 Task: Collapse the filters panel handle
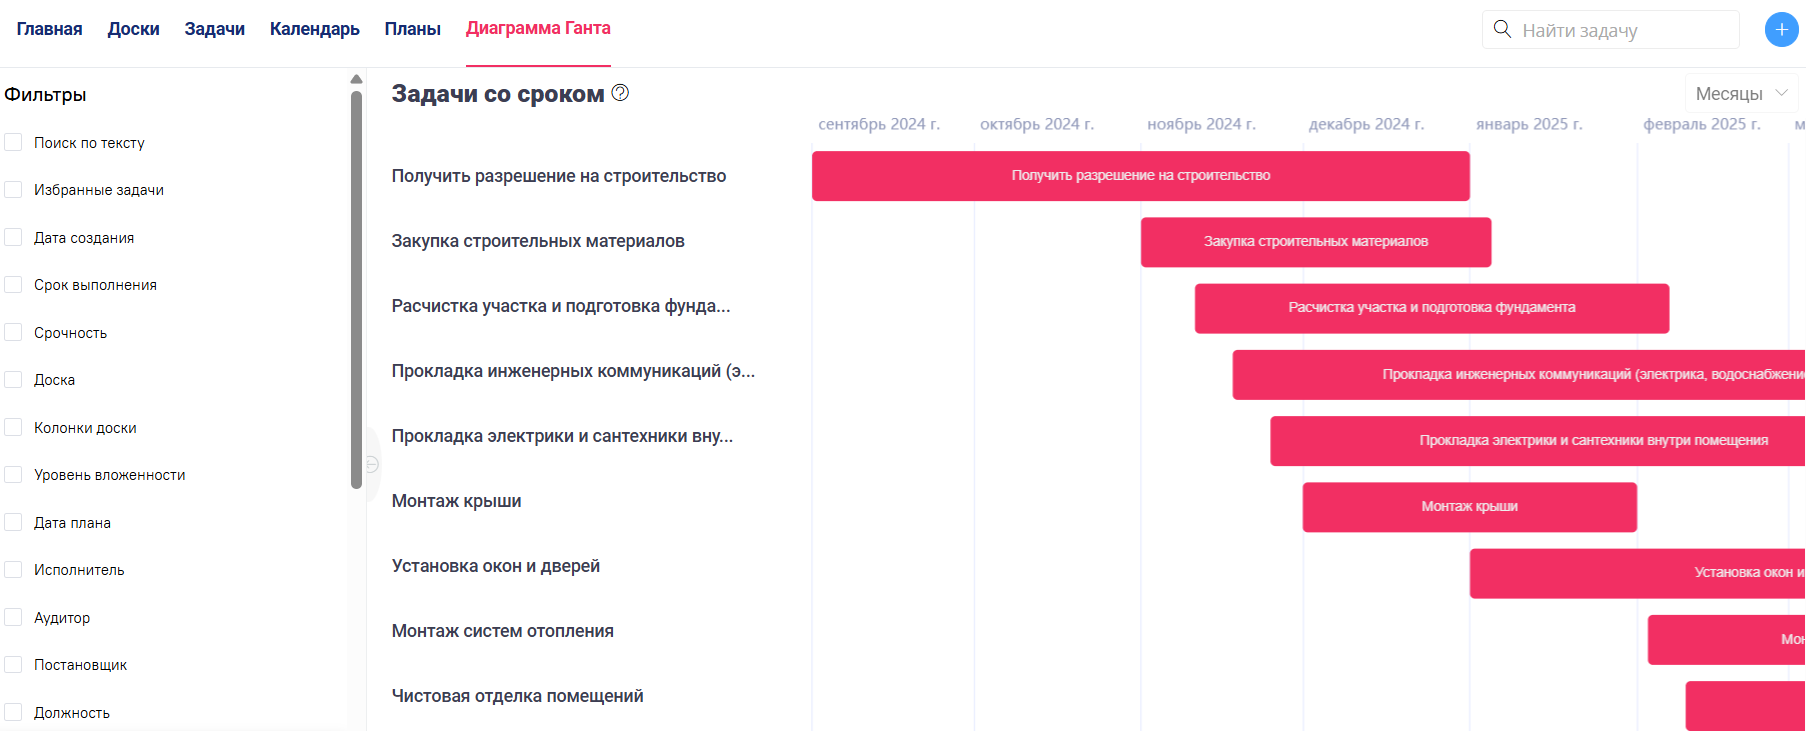[x=372, y=464]
